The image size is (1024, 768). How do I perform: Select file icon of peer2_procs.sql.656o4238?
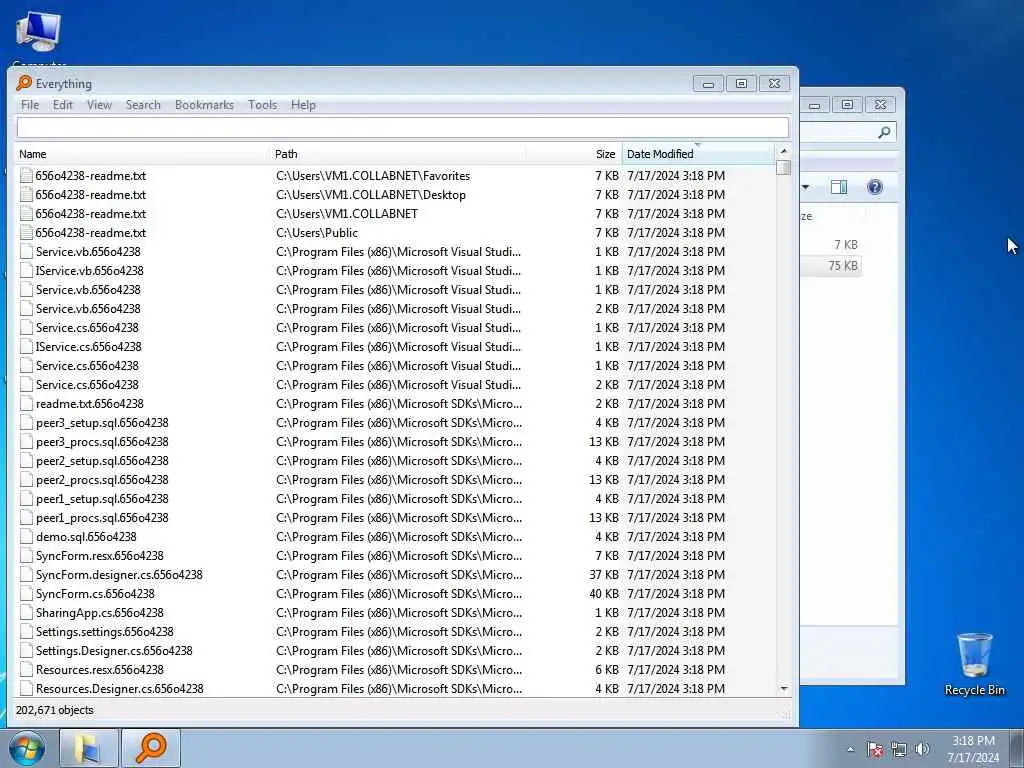(x=26, y=479)
